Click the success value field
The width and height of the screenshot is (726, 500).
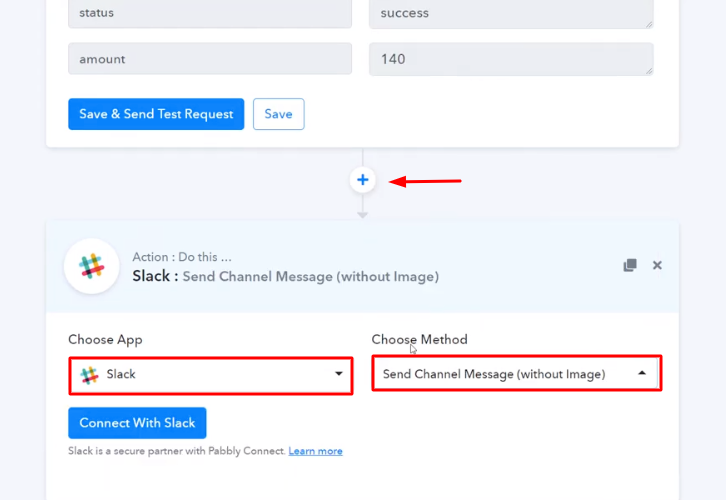click(511, 14)
